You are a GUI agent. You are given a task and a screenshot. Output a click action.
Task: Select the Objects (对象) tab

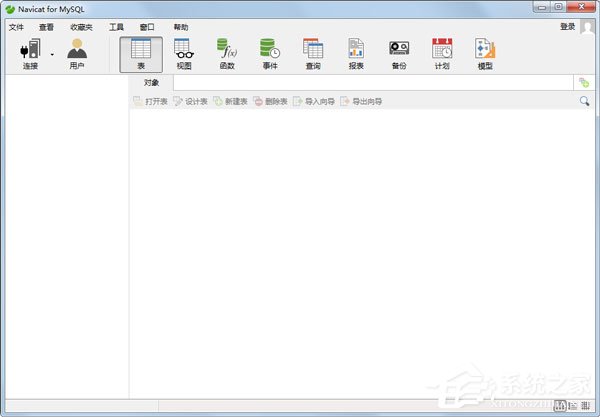[x=152, y=83]
